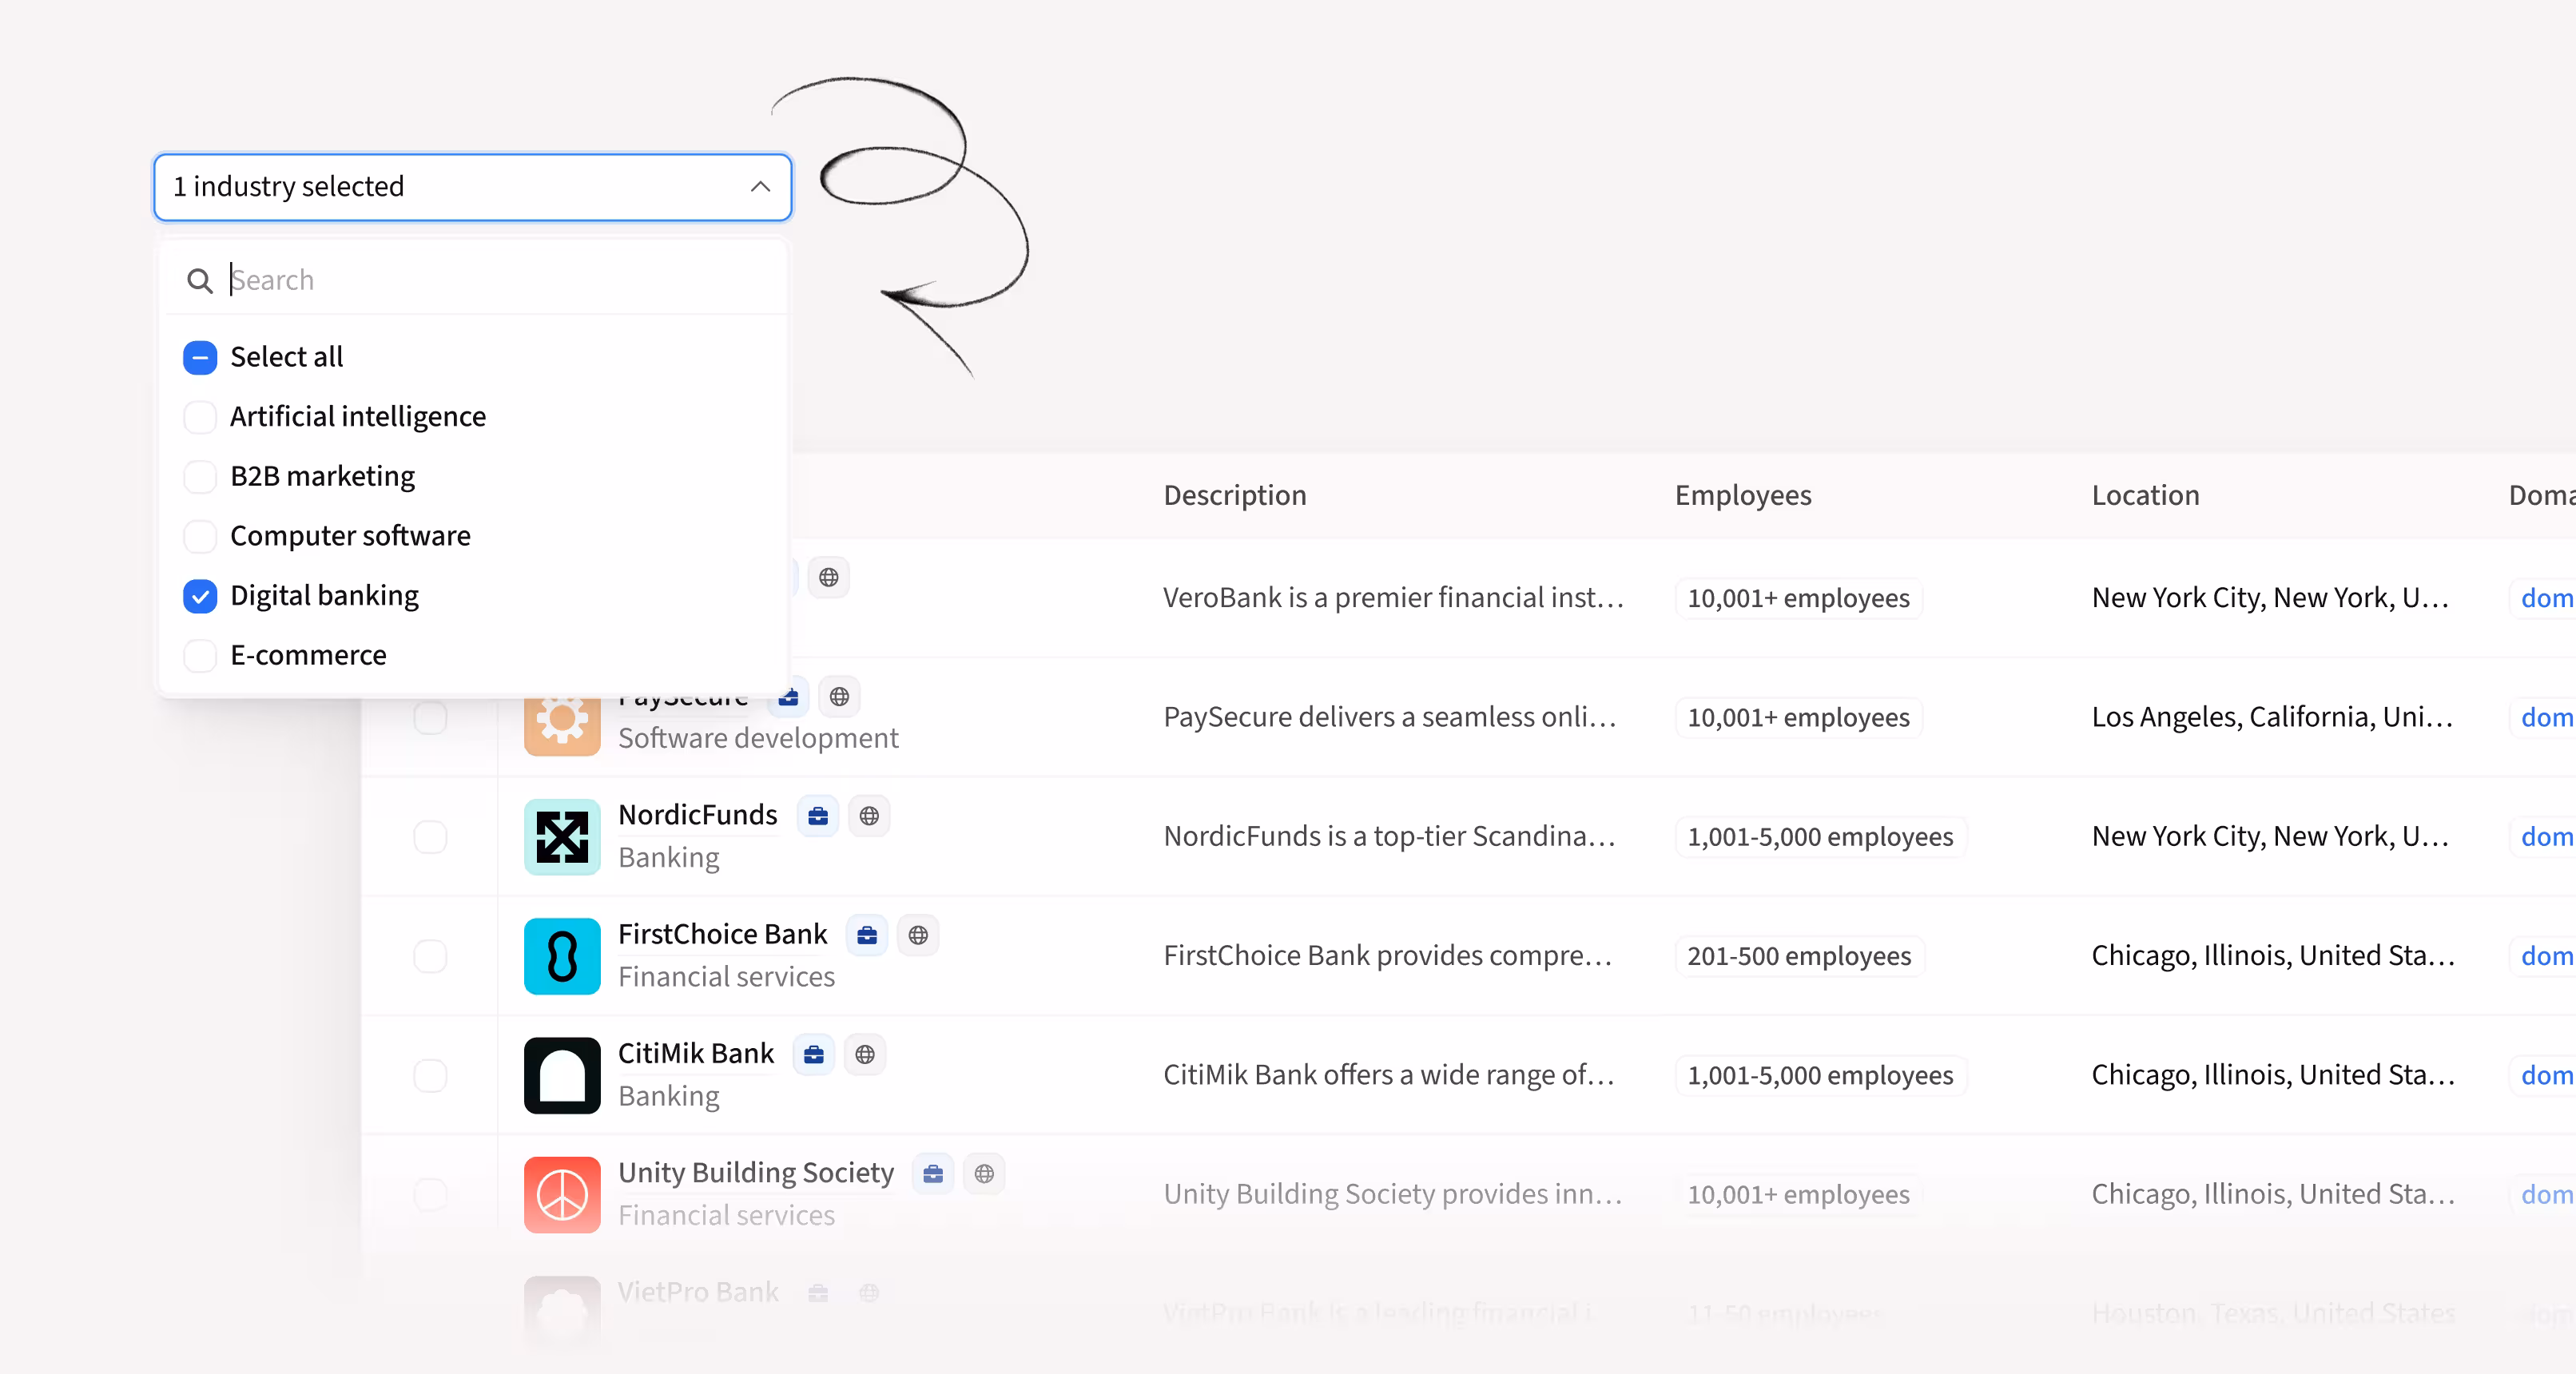Image resolution: width=2576 pixels, height=1374 pixels.
Task: Click the globe icon beside CitiMik Bank
Action: (x=865, y=1054)
